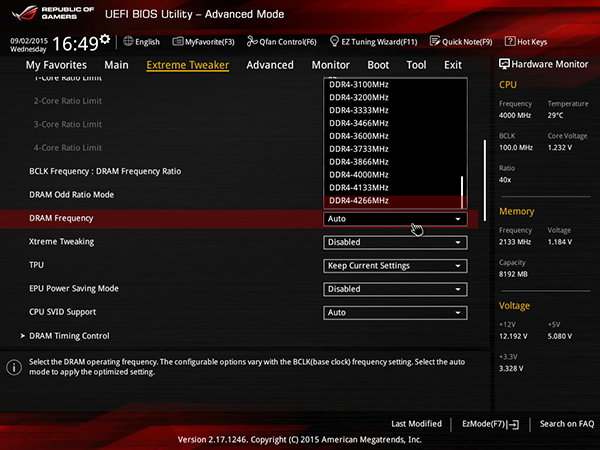Open the TPU Keep Current Settings dropdown

tap(395, 266)
